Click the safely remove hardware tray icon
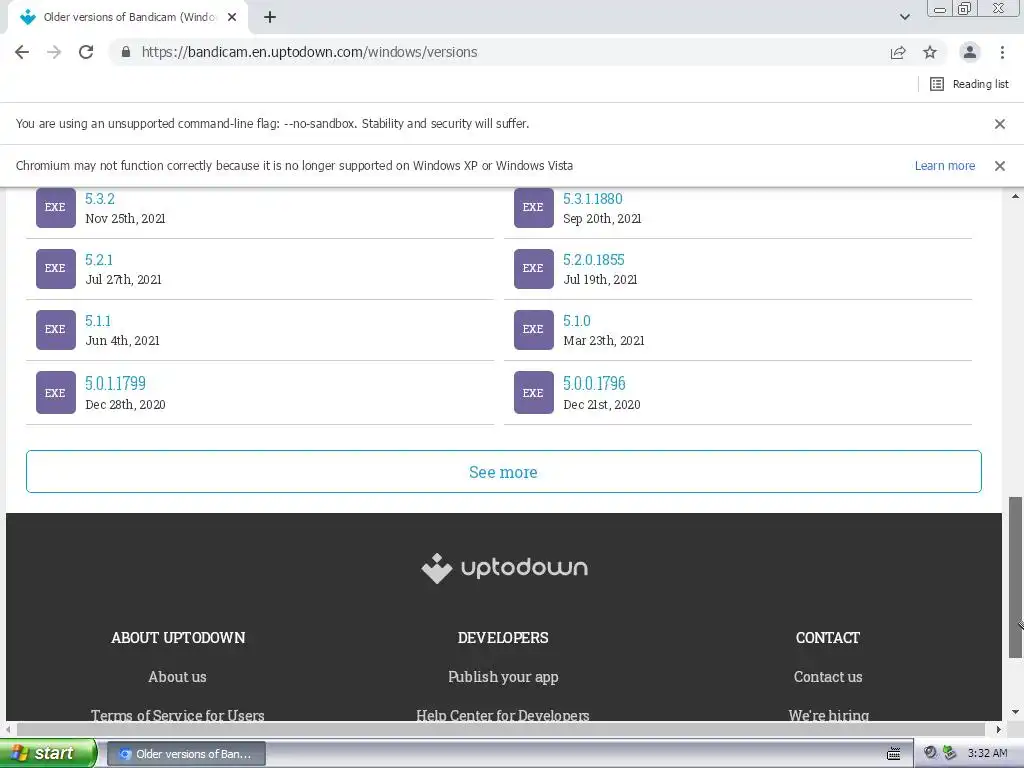This screenshot has height=768, width=1024. 949,753
